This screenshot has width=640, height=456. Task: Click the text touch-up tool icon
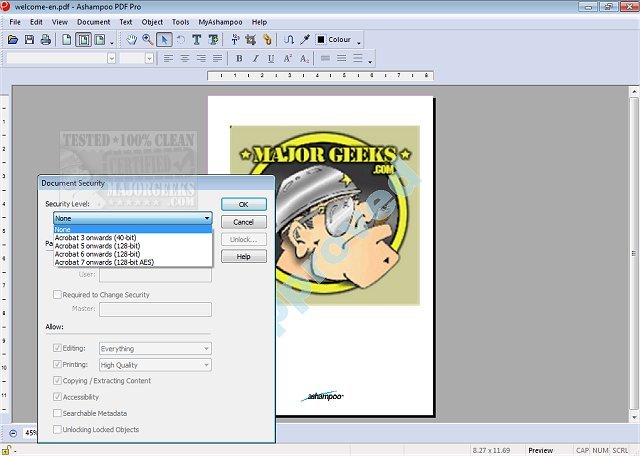[x=235, y=40]
